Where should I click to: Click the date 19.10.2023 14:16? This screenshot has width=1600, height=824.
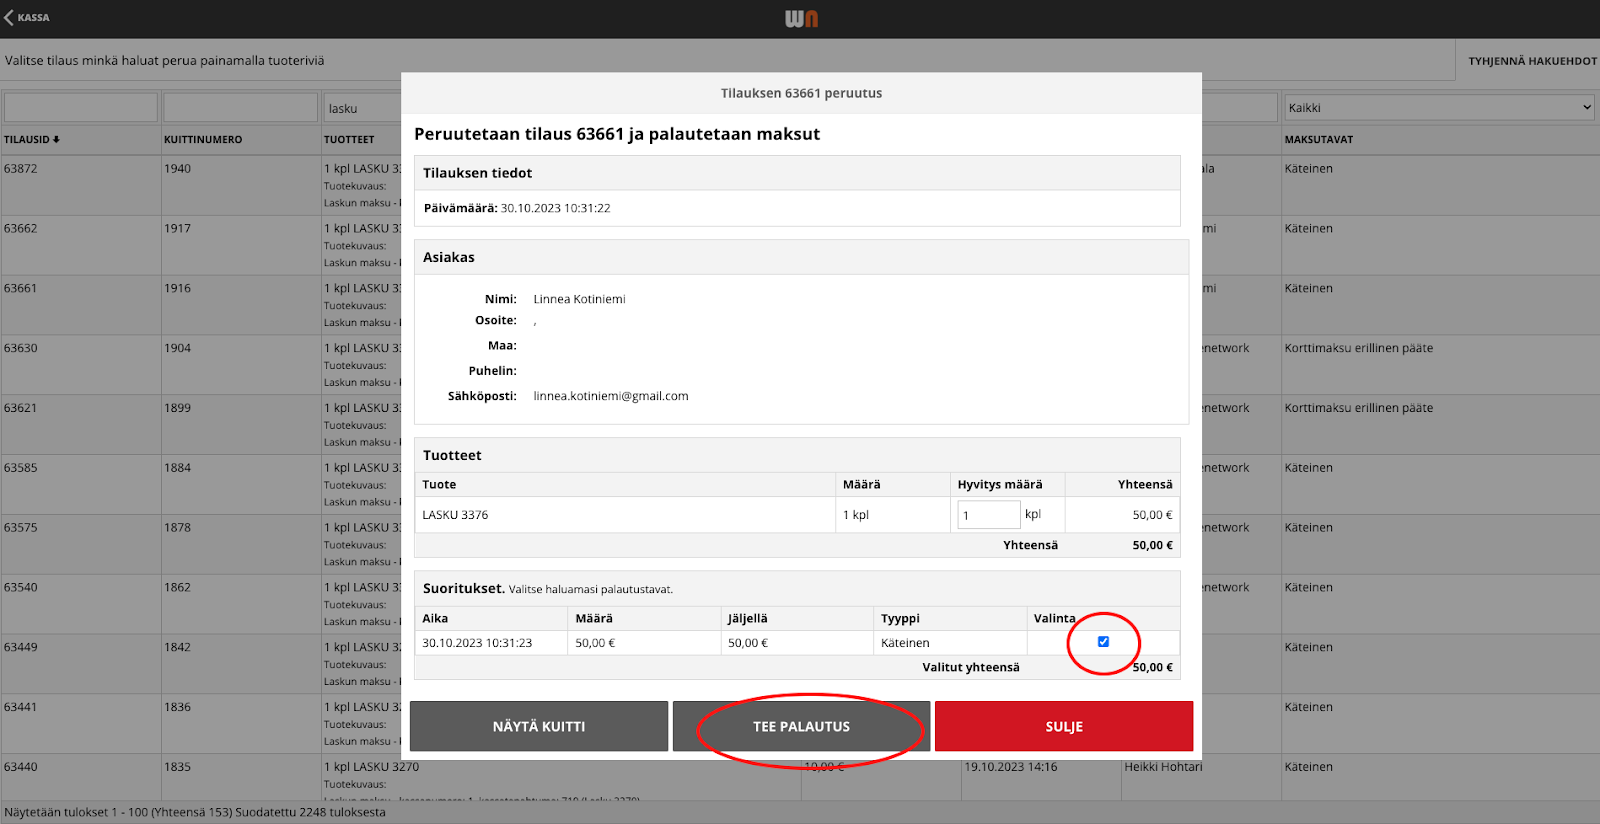tap(1010, 768)
